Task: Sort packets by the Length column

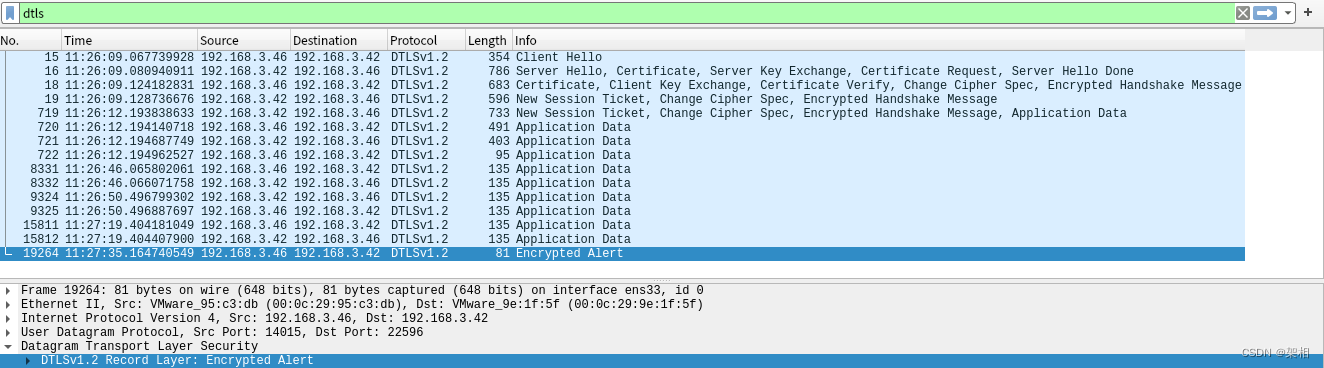Action: [488, 40]
